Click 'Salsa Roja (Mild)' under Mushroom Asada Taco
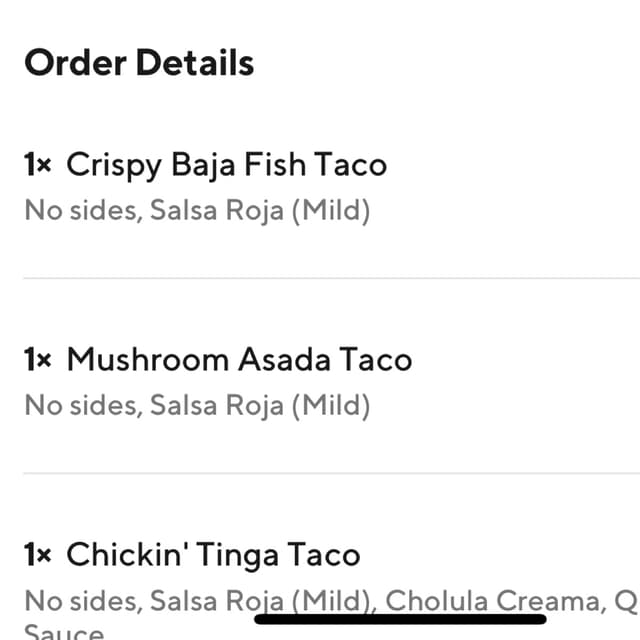Screen dimensions: 640x640 tap(260, 407)
